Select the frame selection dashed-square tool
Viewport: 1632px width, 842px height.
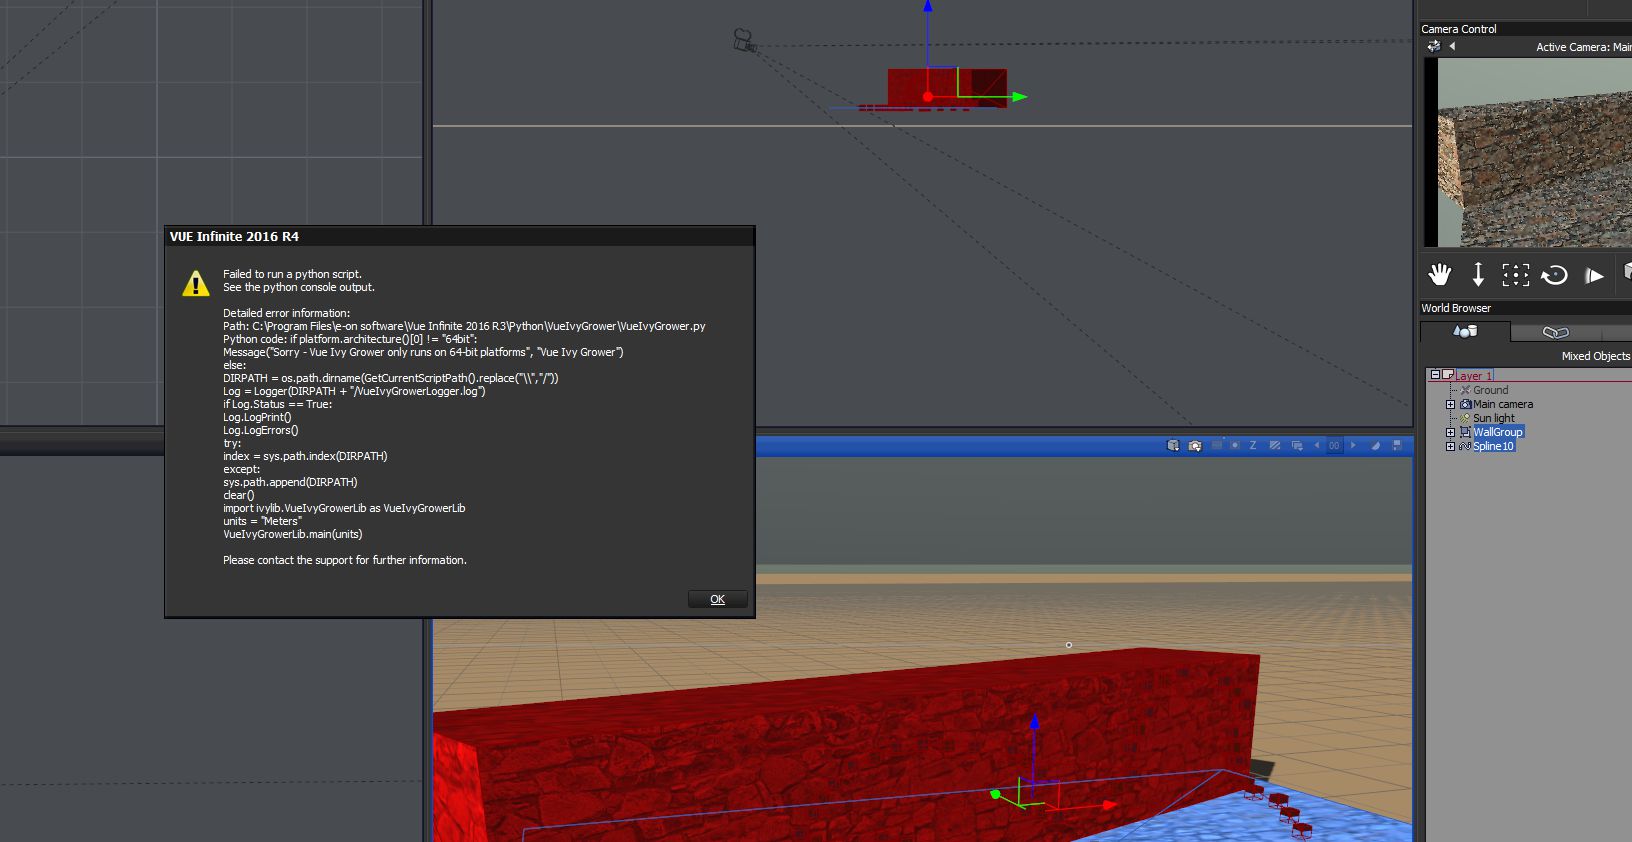point(1516,275)
